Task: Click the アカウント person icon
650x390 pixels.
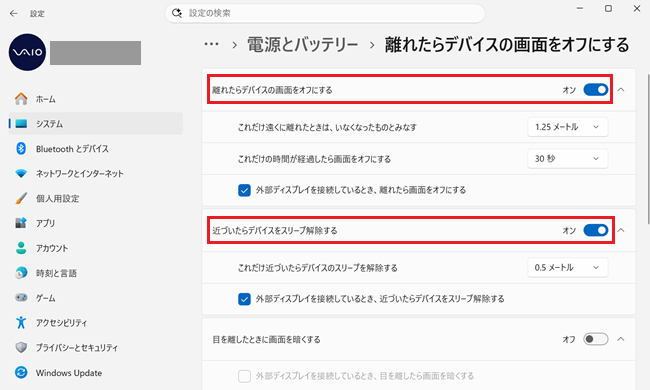Action: tap(21, 248)
